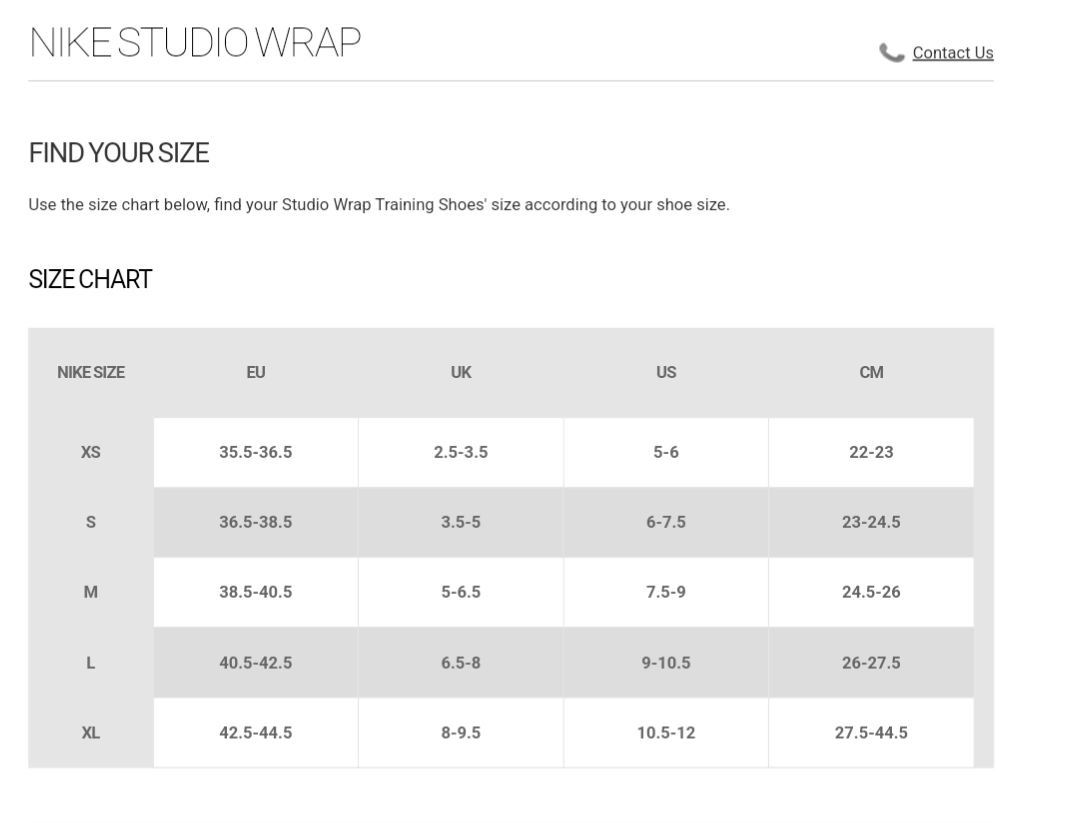
Task: Select the S size row label
Action: [x=90, y=522]
